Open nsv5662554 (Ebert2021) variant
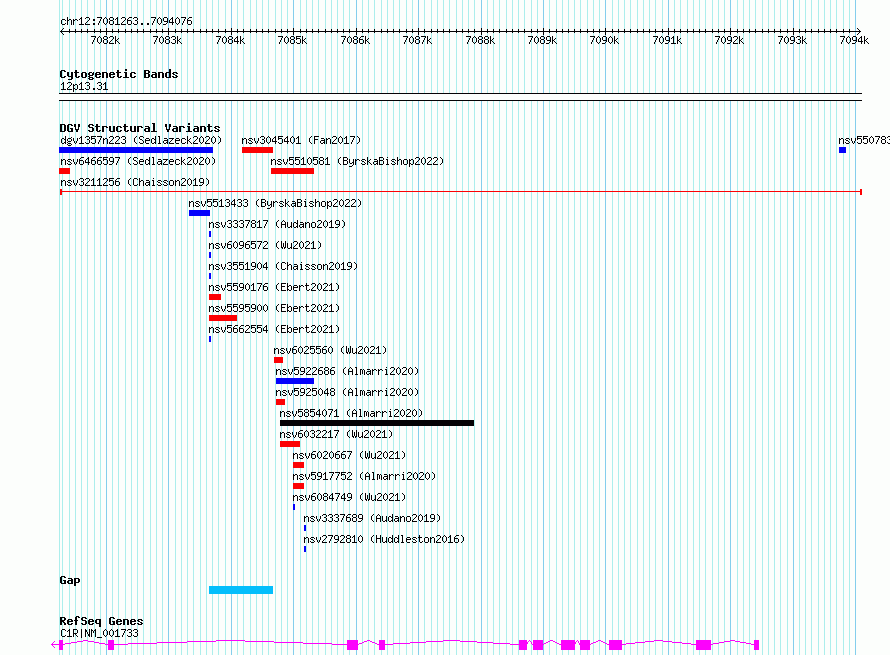 [x=274, y=329]
